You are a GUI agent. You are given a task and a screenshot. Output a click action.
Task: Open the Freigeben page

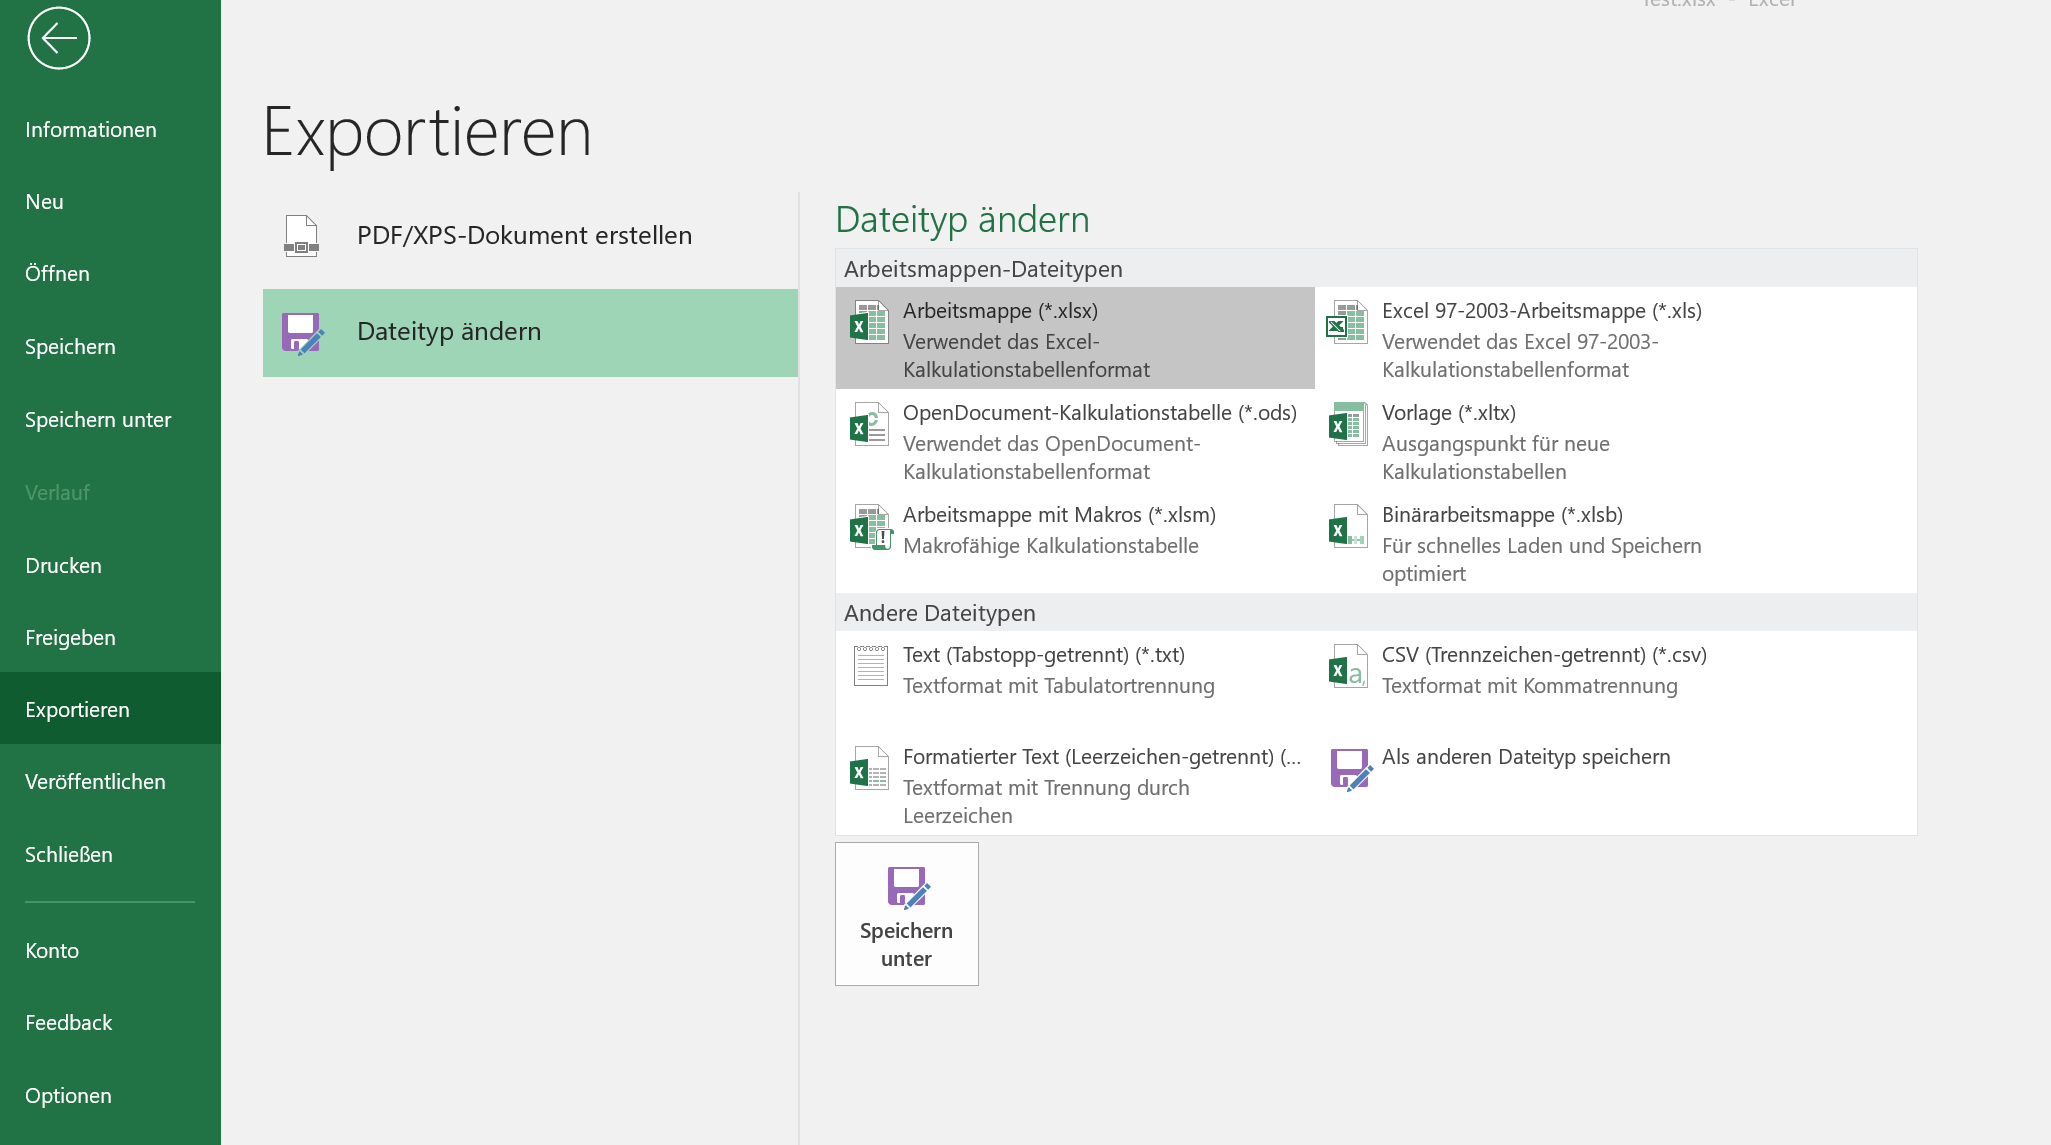[110, 638]
